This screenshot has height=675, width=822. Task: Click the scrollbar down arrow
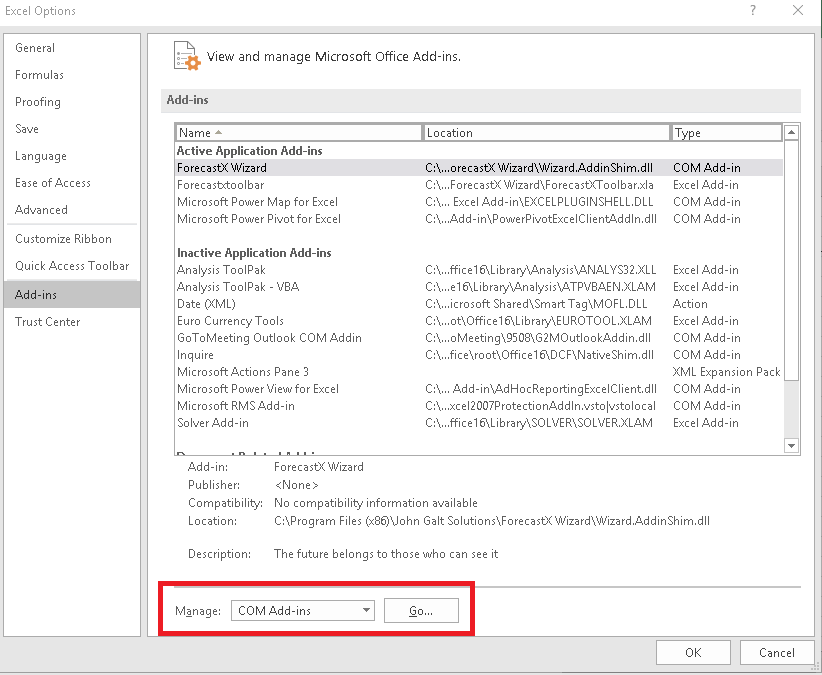791,444
